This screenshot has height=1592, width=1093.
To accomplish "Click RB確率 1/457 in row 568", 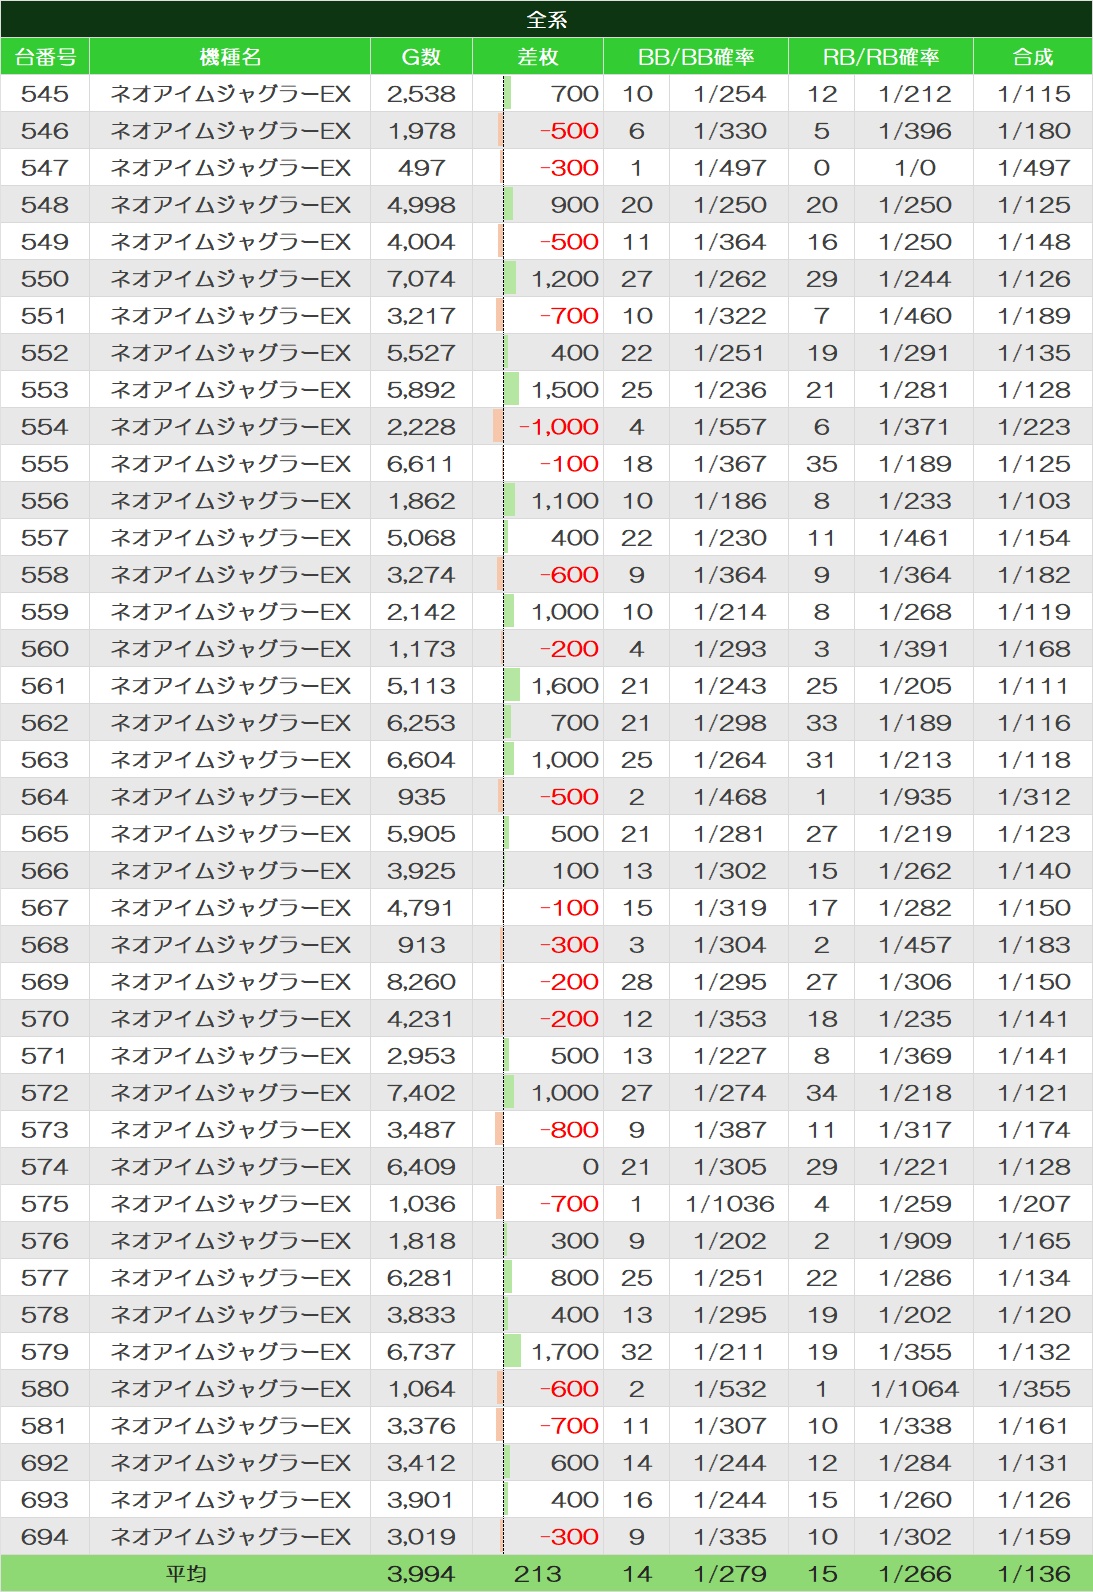I will 914,945.
